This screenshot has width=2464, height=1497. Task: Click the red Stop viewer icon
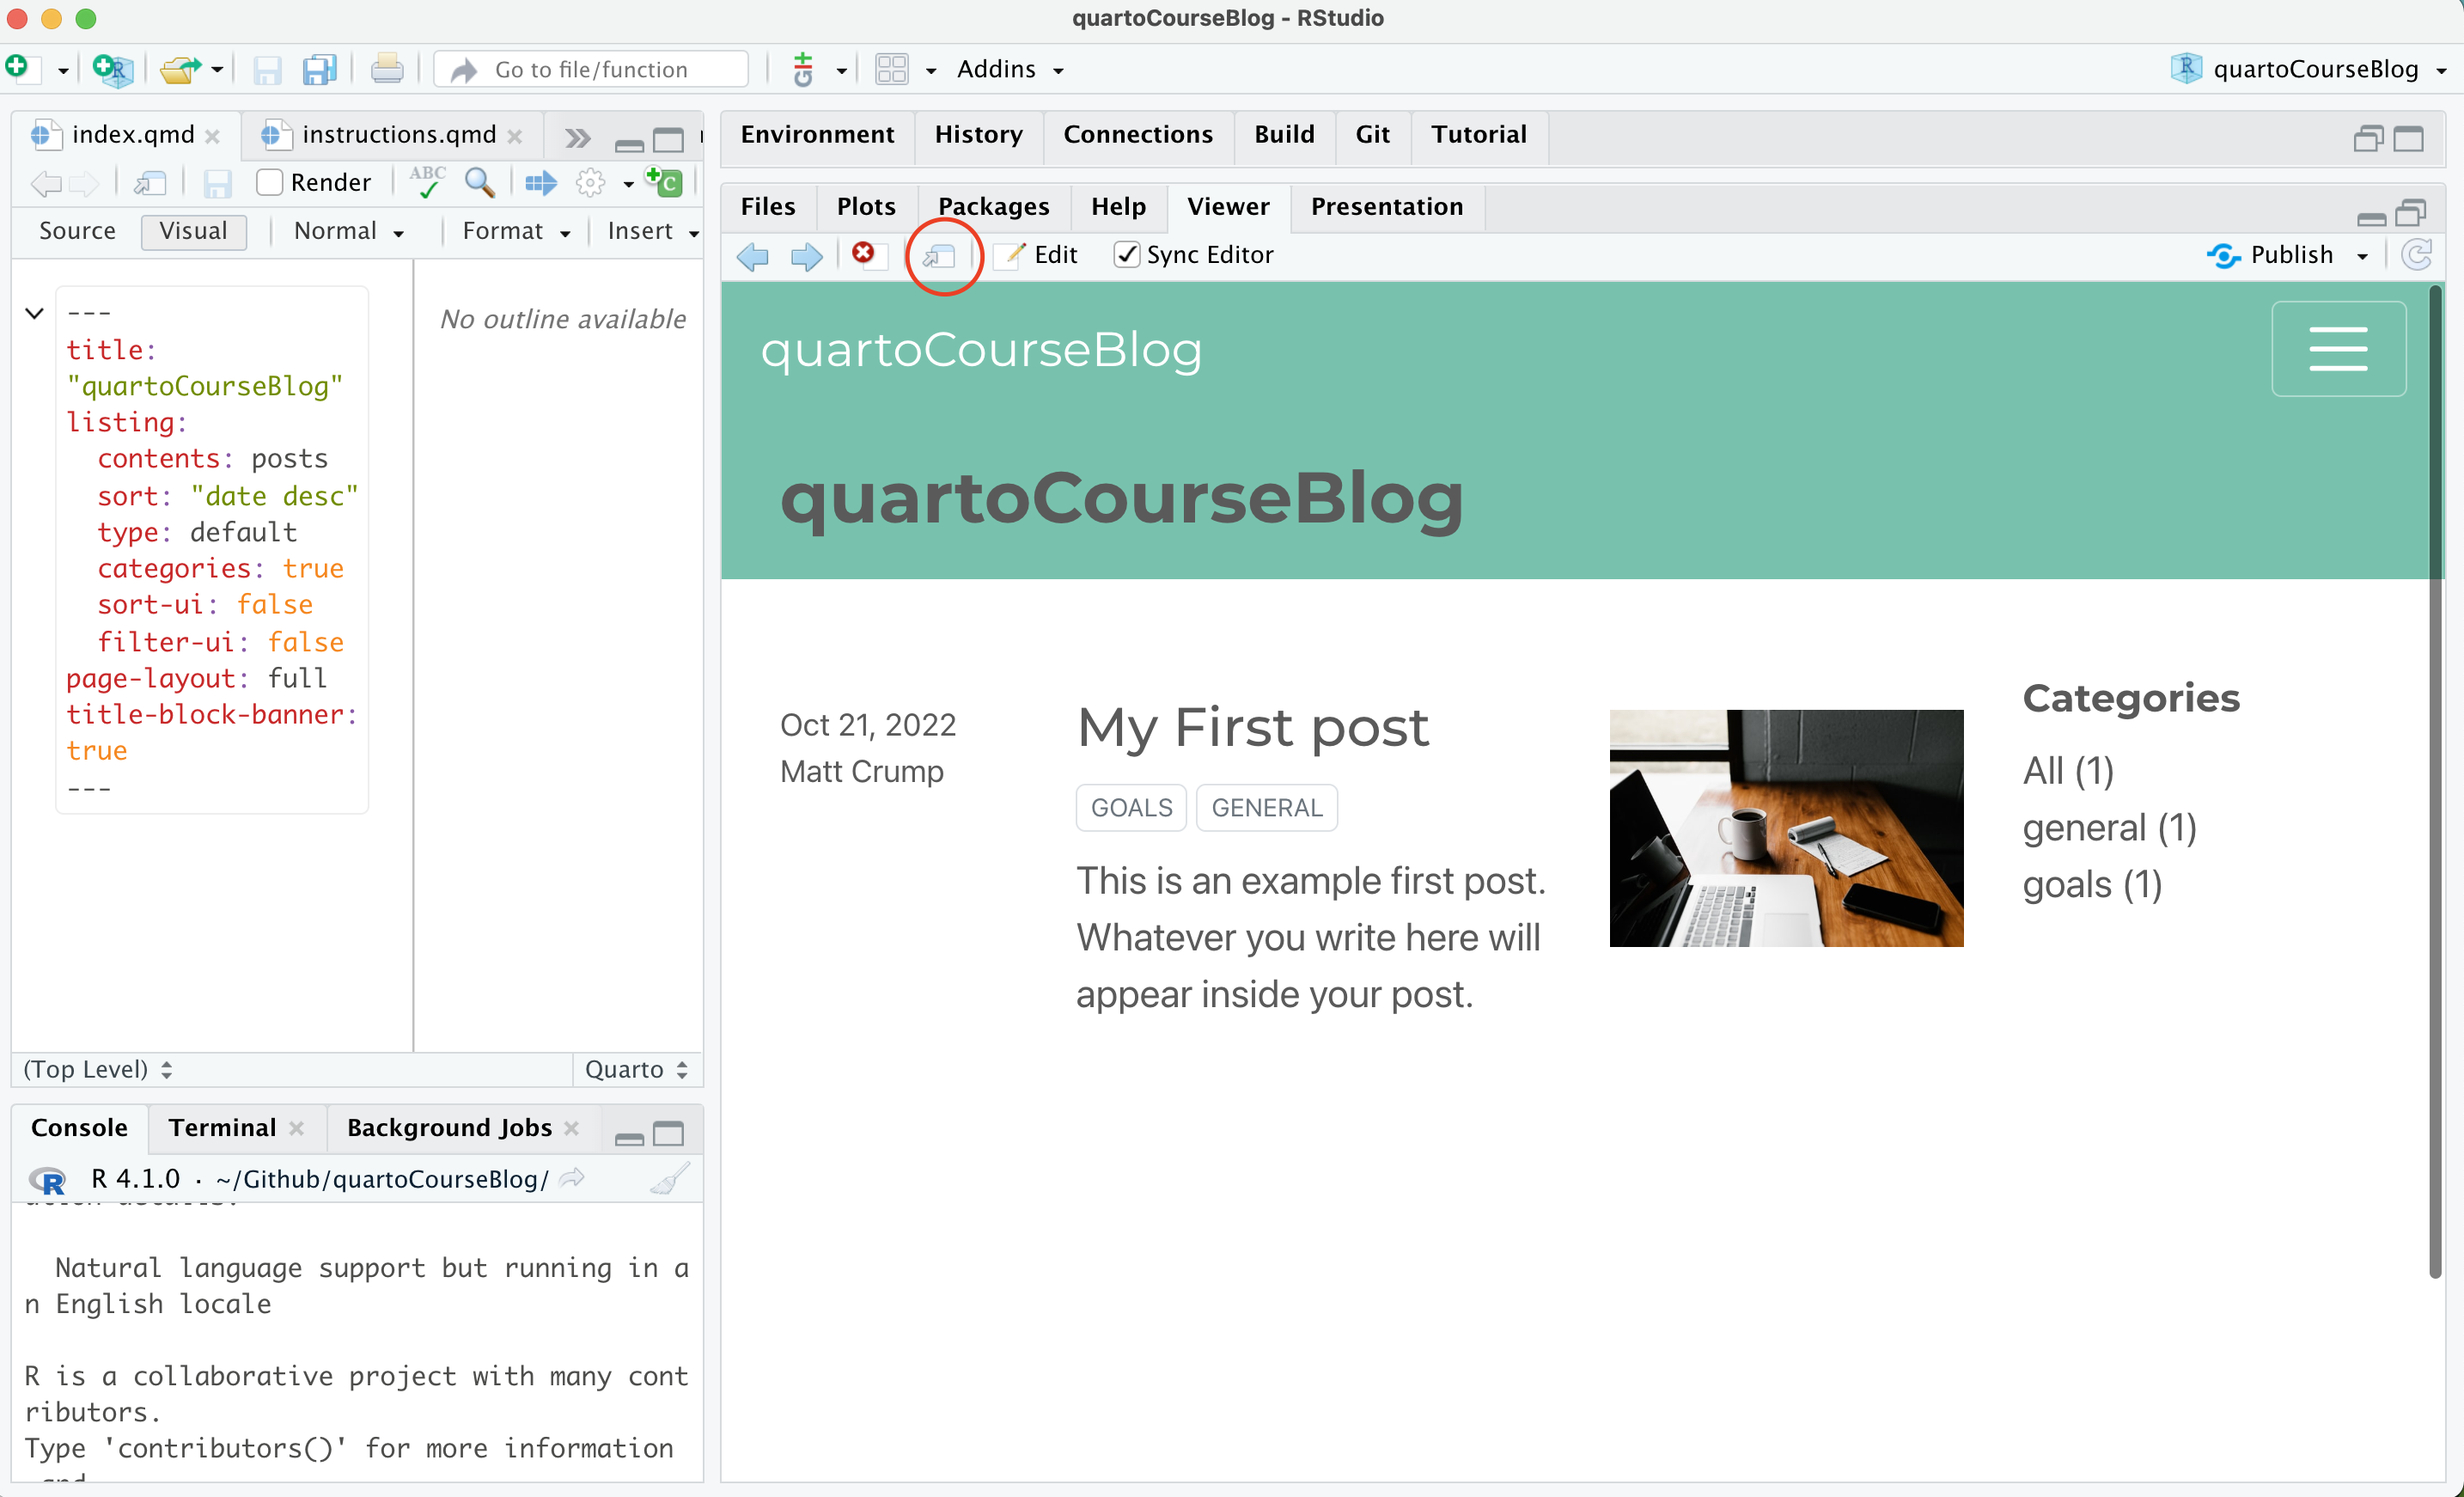pyautogui.click(x=863, y=254)
